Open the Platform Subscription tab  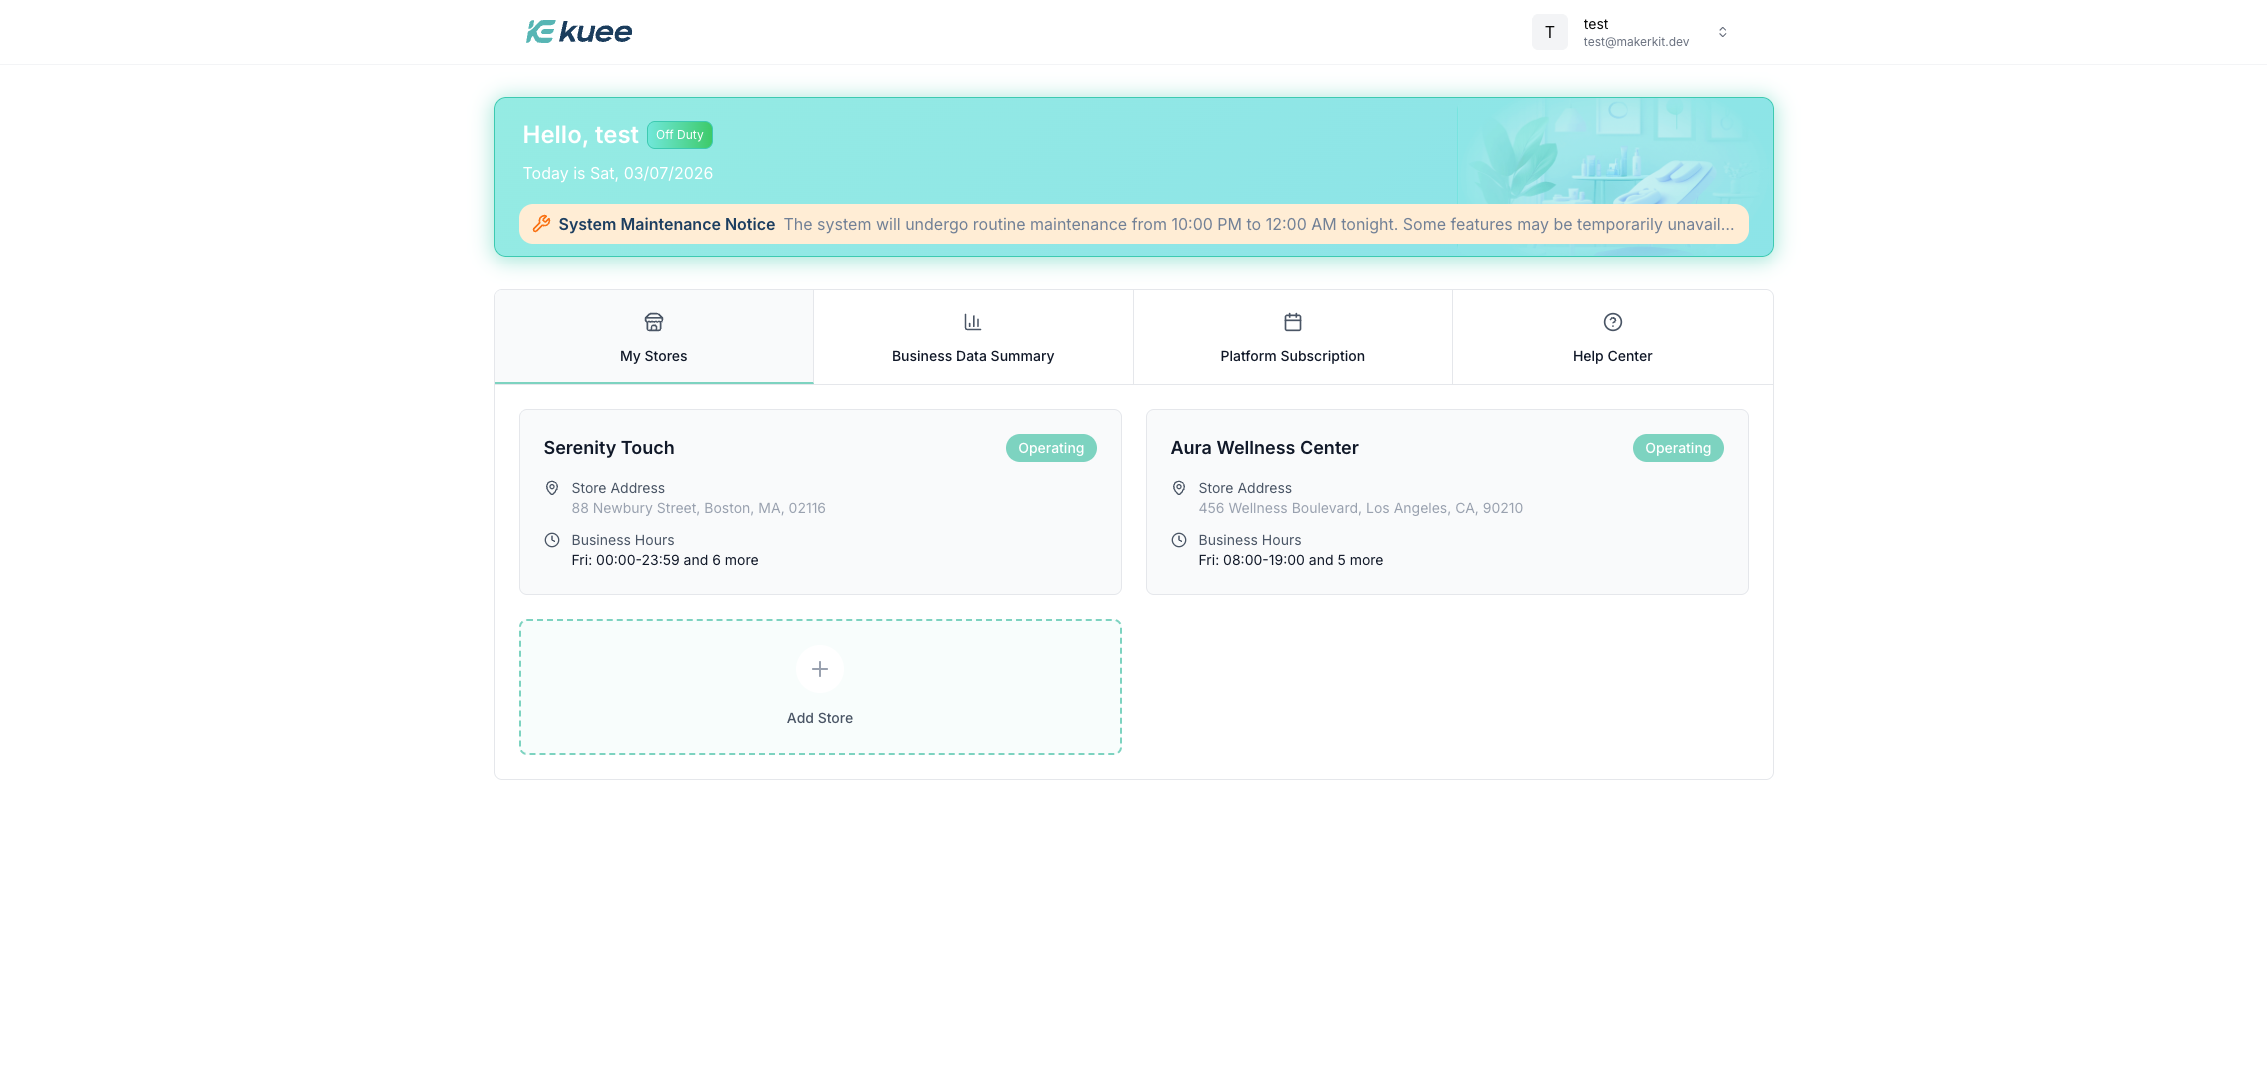click(x=1292, y=338)
